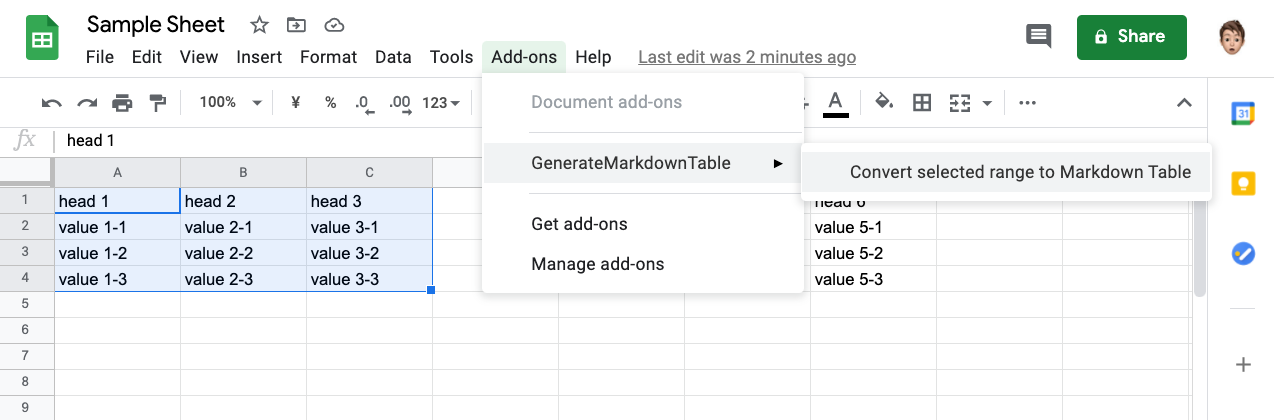
Task: Click the cell containing value 1-1
Action: point(118,227)
